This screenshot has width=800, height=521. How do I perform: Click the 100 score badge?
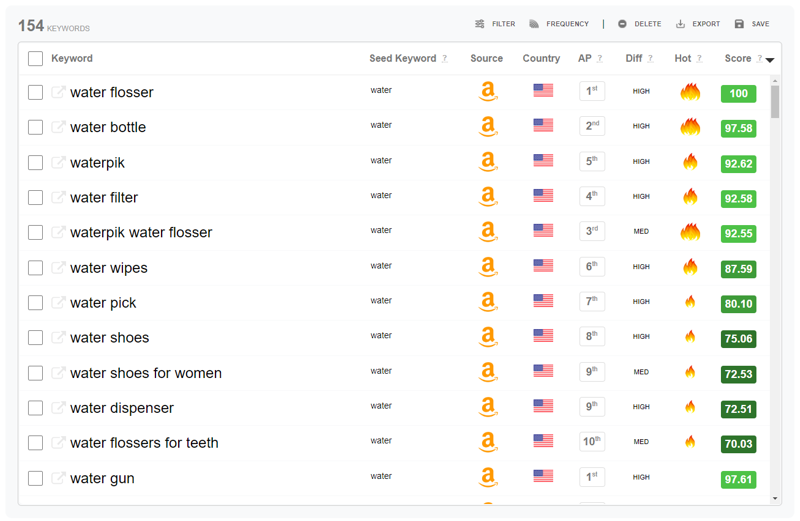click(738, 93)
